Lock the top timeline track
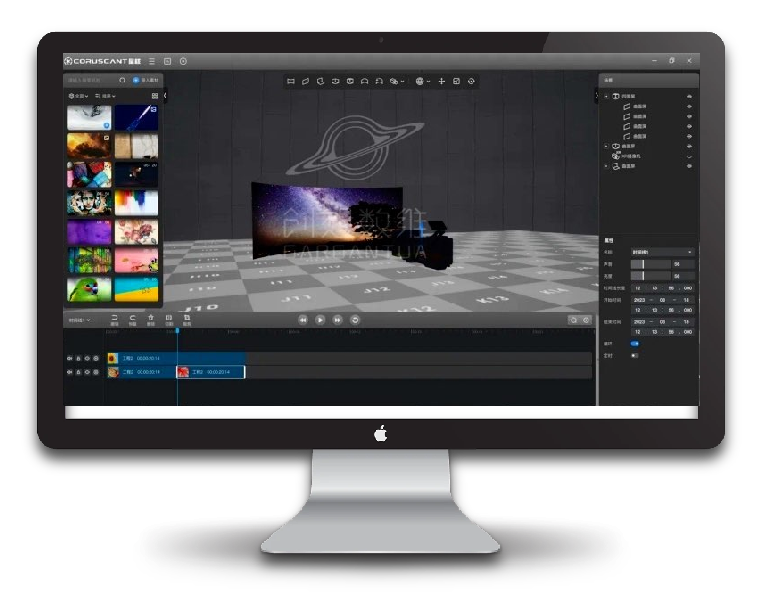The image size is (765, 606). click(79, 358)
